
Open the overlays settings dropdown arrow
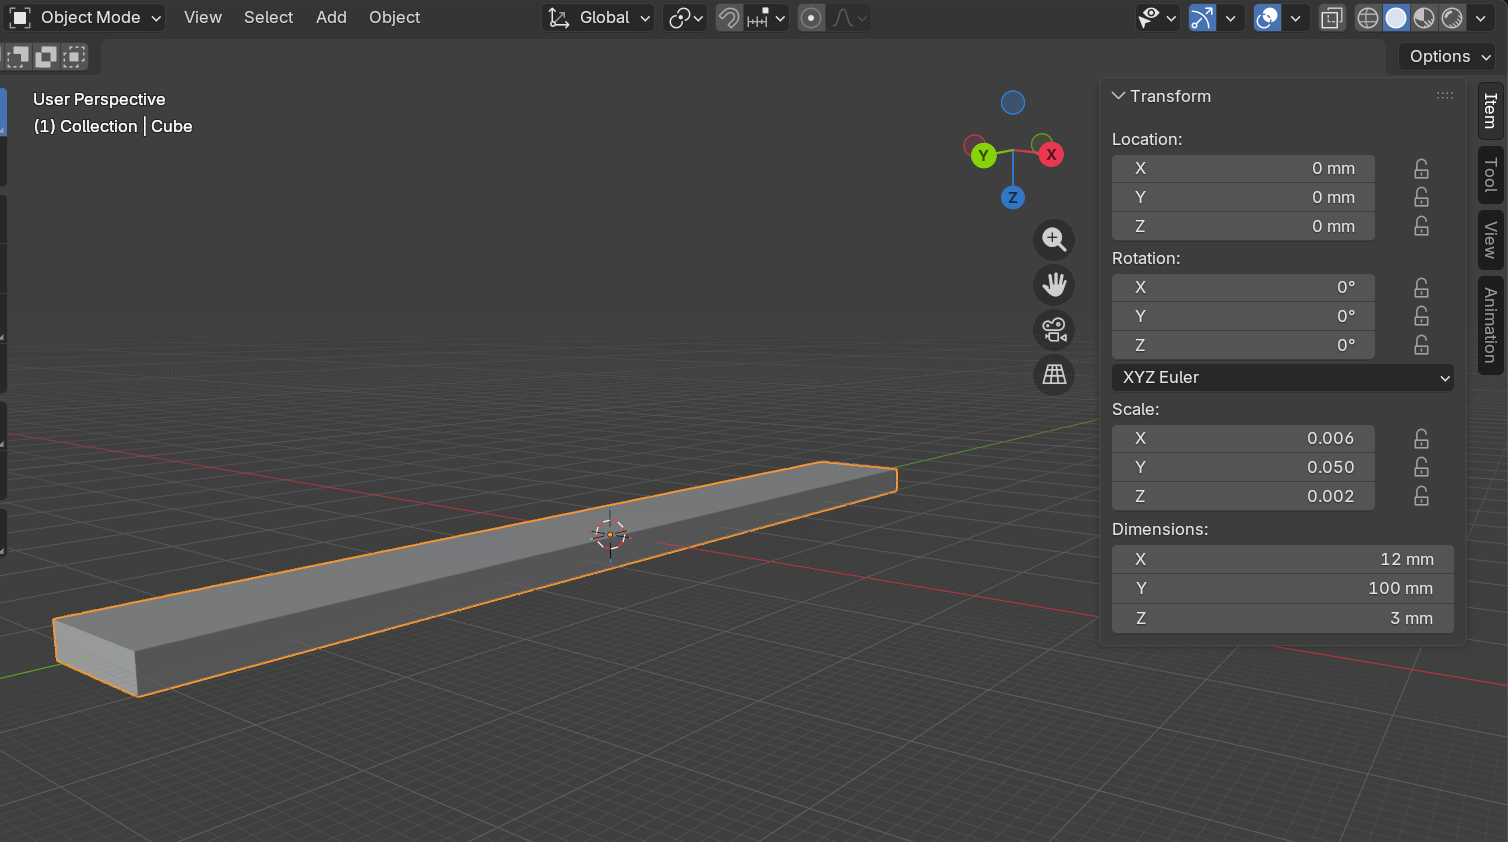tap(1296, 18)
